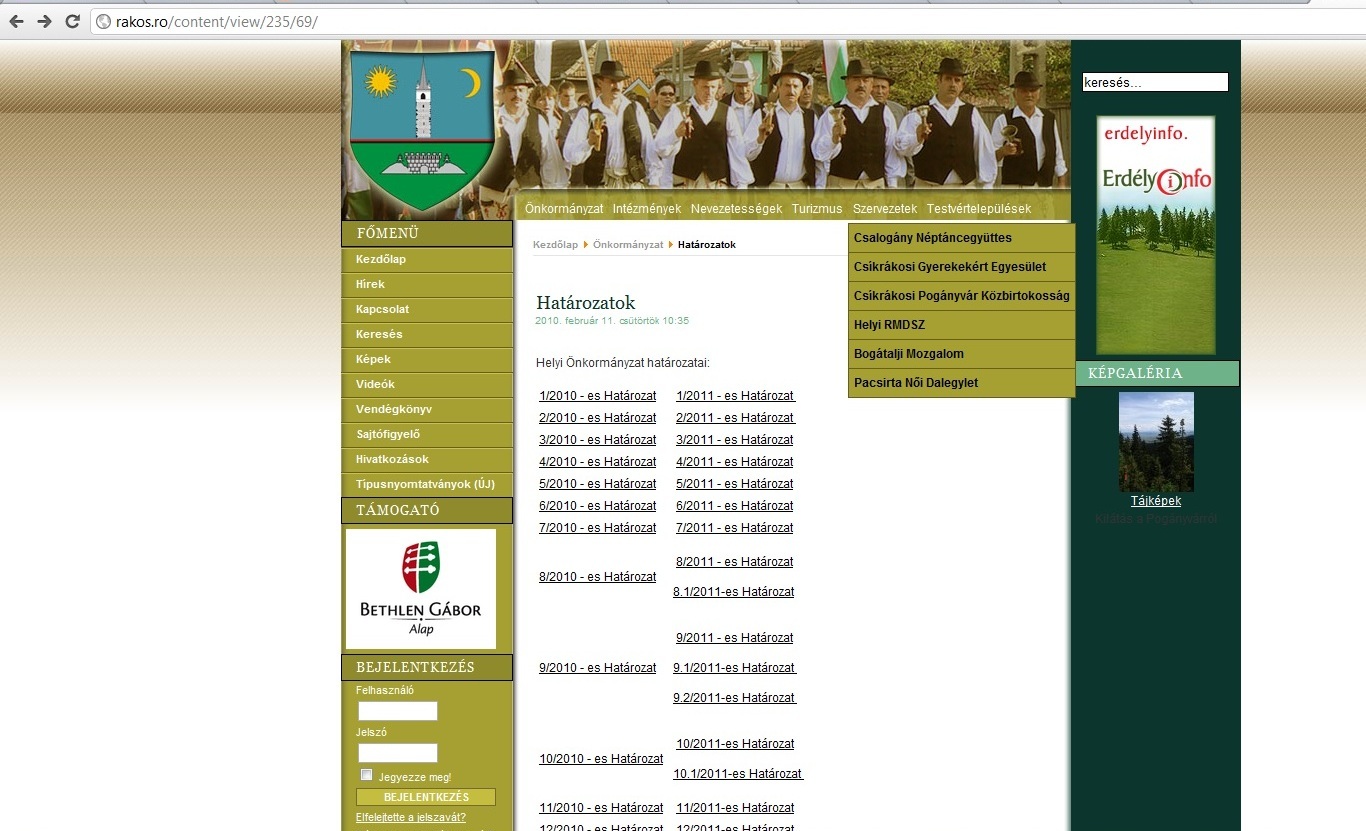Screen dimensions: 1366x831
Task: Click the Jelszó password field
Action: click(x=398, y=753)
